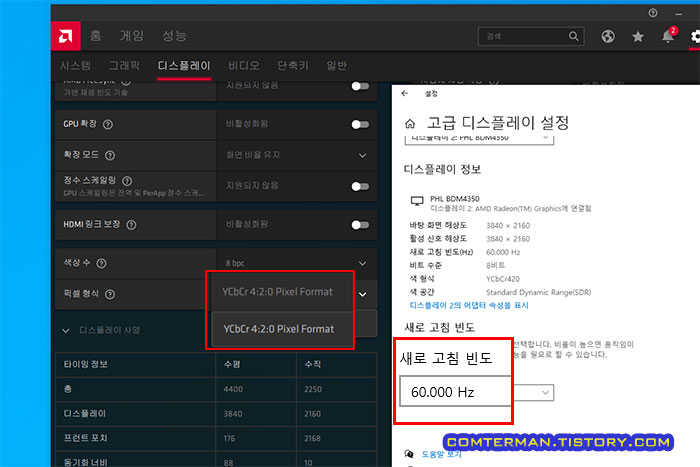
Task: Open the 픽셀 형식 dropdown arrow
Action: pyautogui.click(x=363, y=295)
